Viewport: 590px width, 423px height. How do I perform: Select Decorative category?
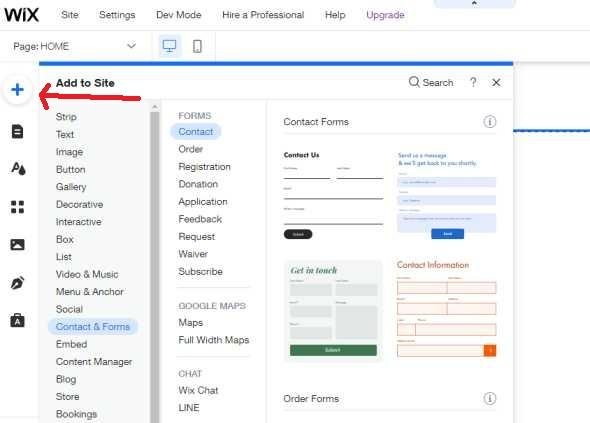click(x=79, y=204)
